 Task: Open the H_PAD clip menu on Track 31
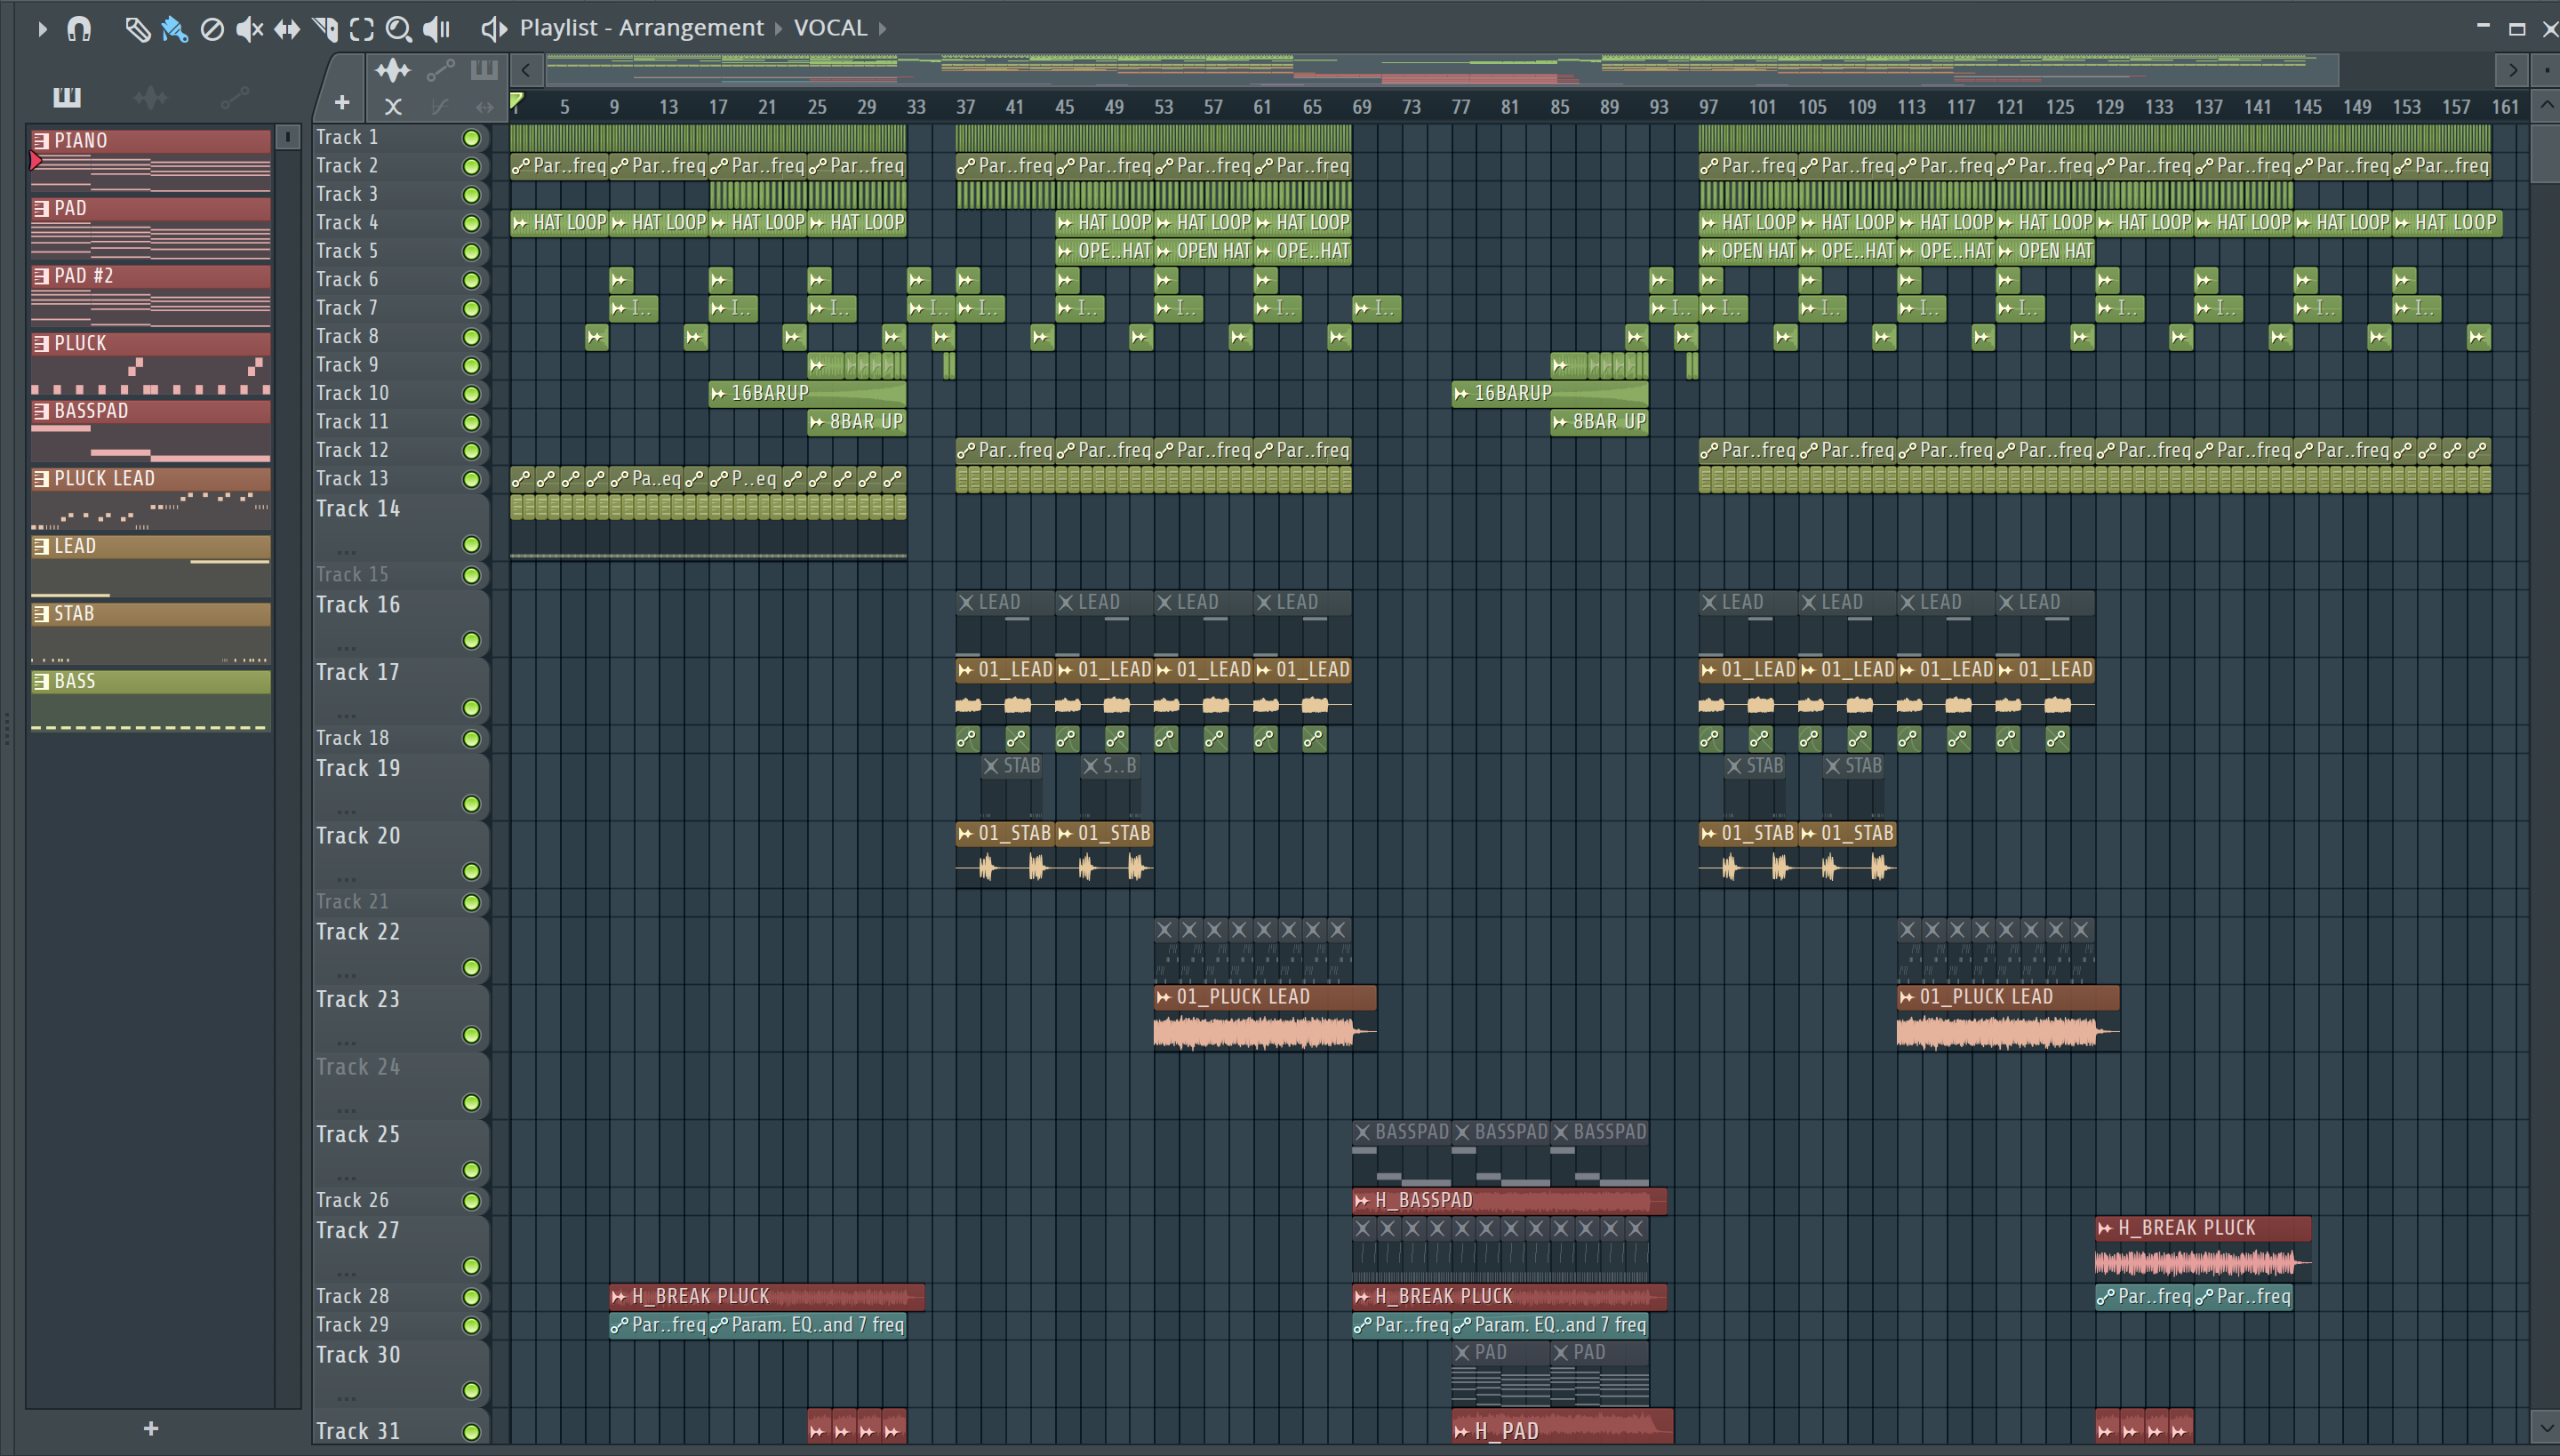coord(1461,1432)
